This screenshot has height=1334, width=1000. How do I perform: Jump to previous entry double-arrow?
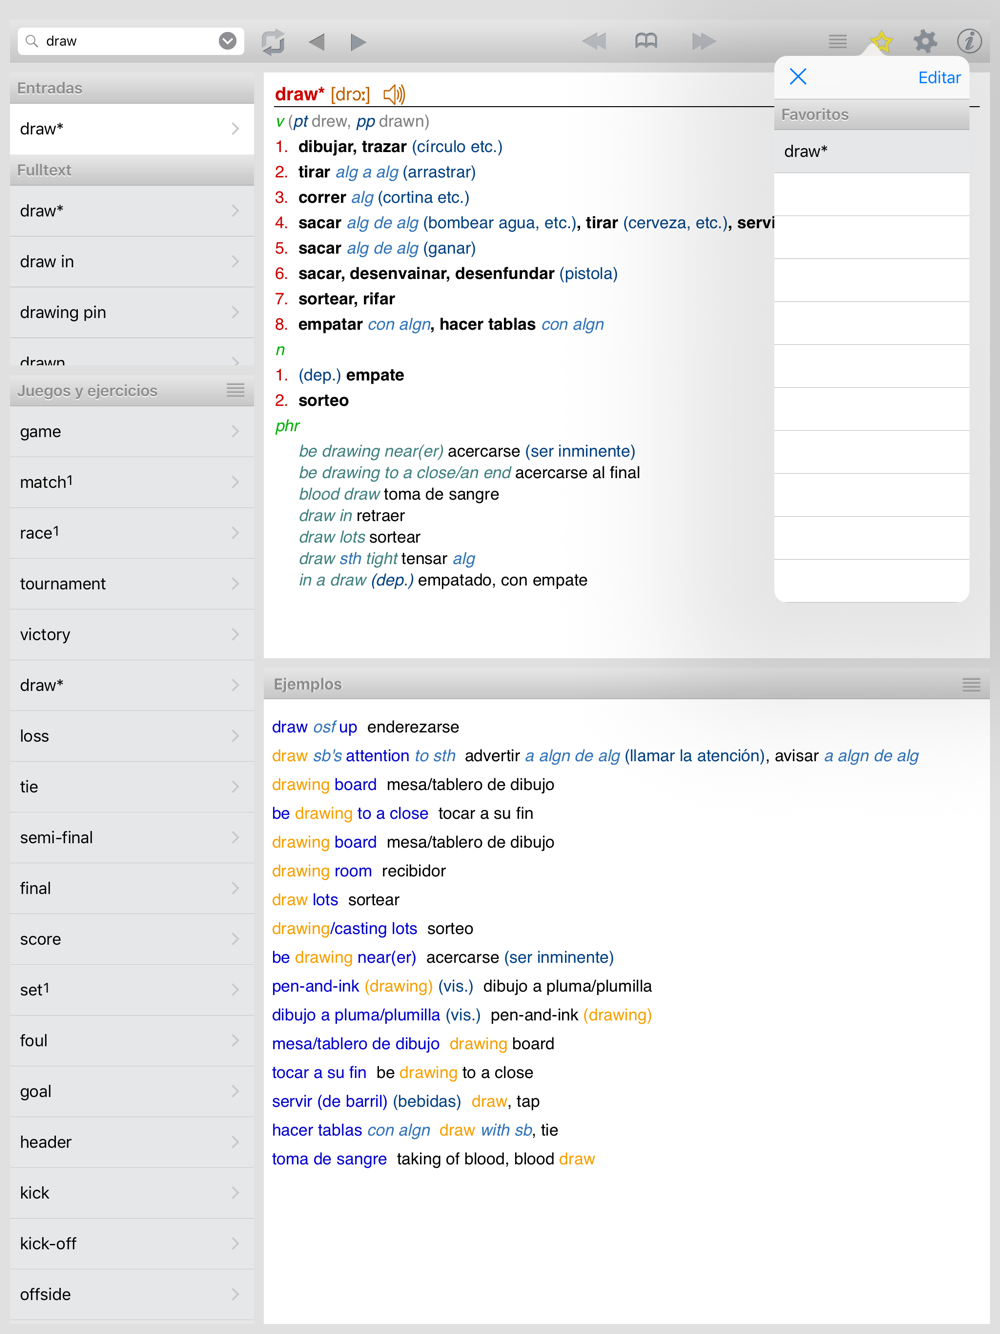(x=594, y=41)
